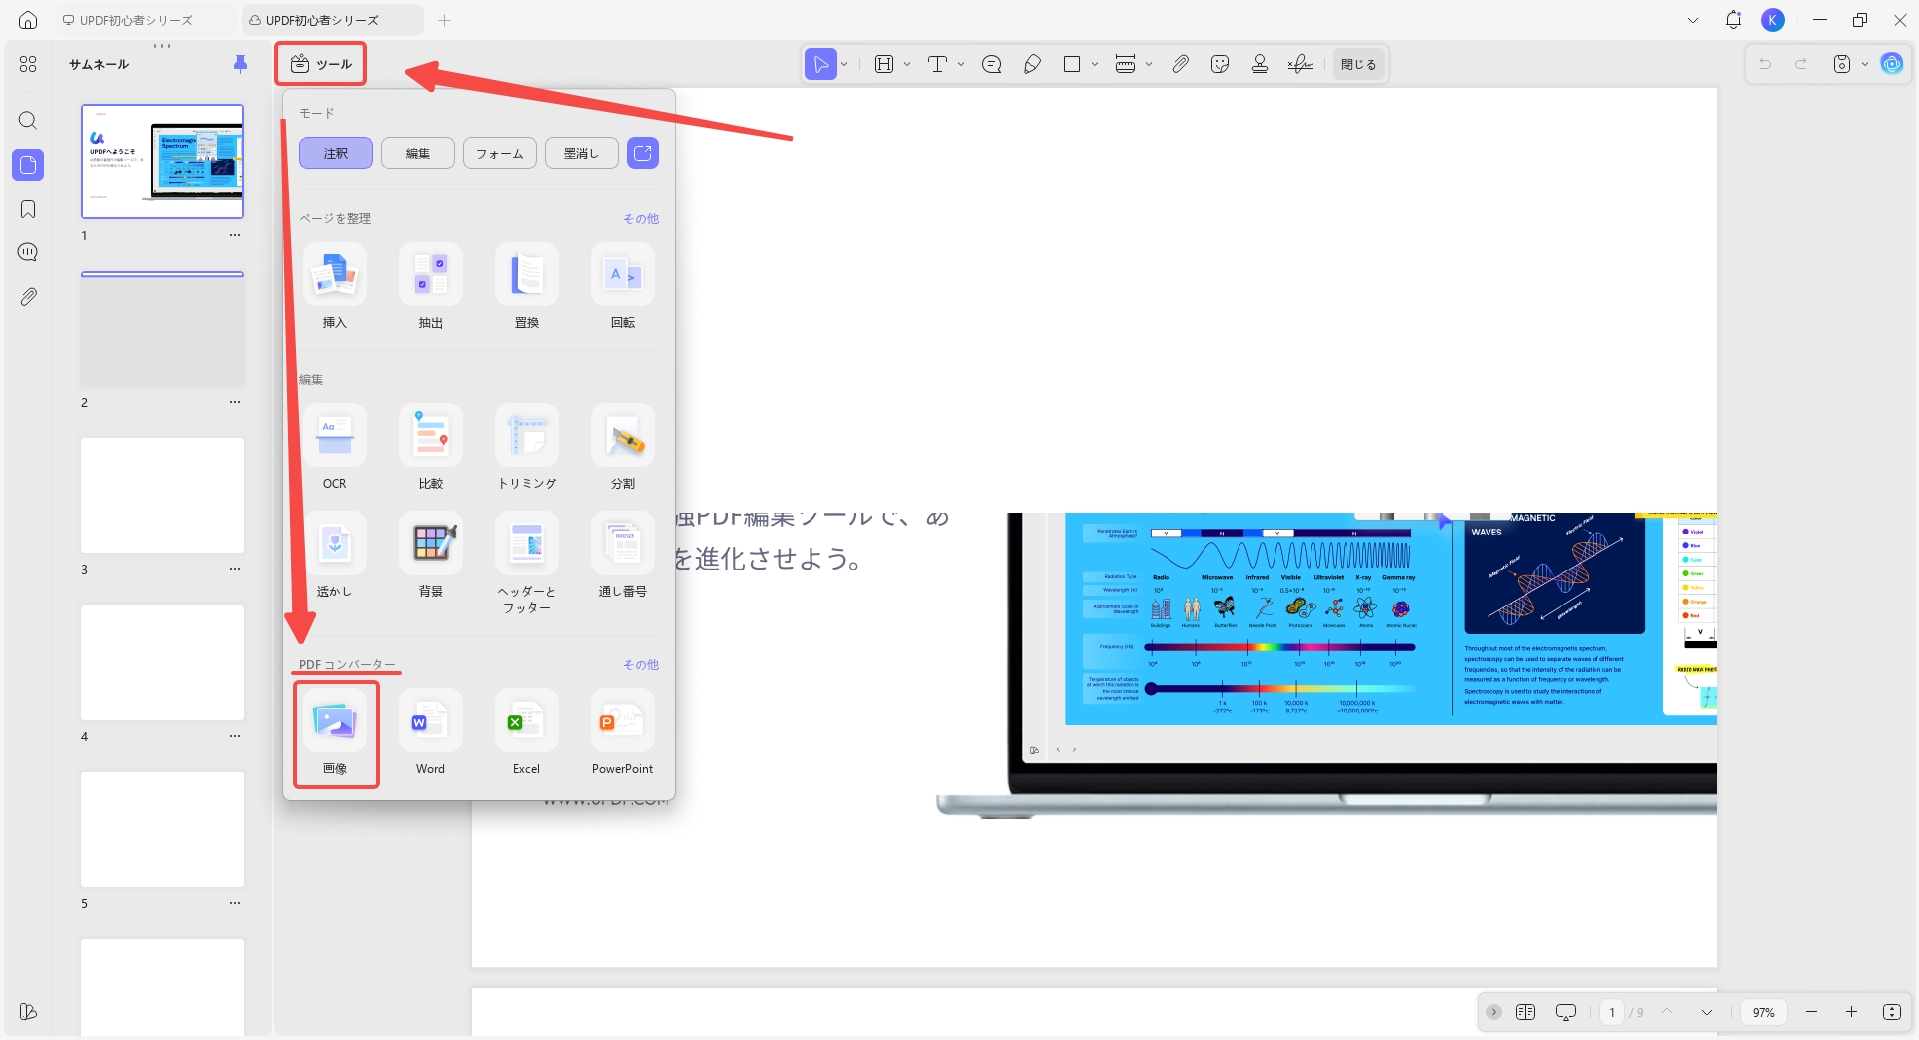This screenshot has height=1040, width=1919.
Task: Open bookmarks panel in left sidebar
Action: [x=28, y=209]
